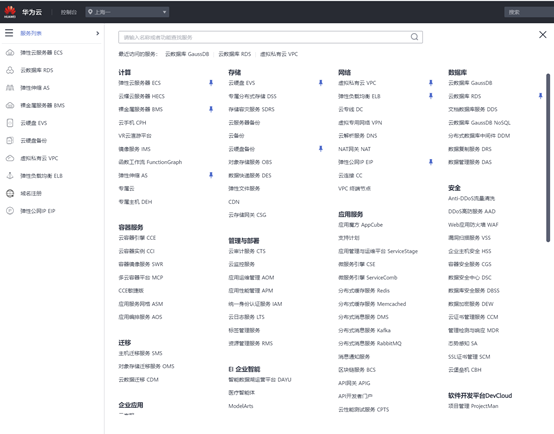Open recently visited VPC service
554x434 pixels.
[x=279, y=54]
